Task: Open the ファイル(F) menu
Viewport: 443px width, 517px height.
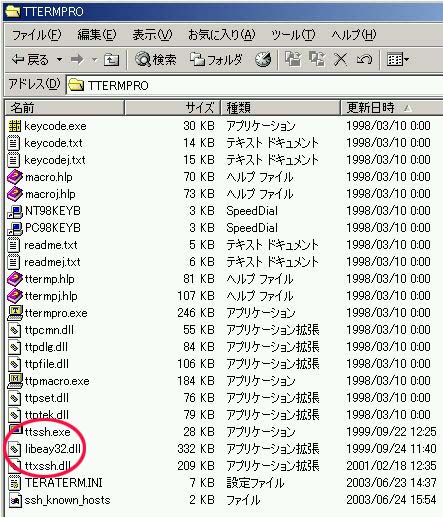Action: (x=36, y=35)
